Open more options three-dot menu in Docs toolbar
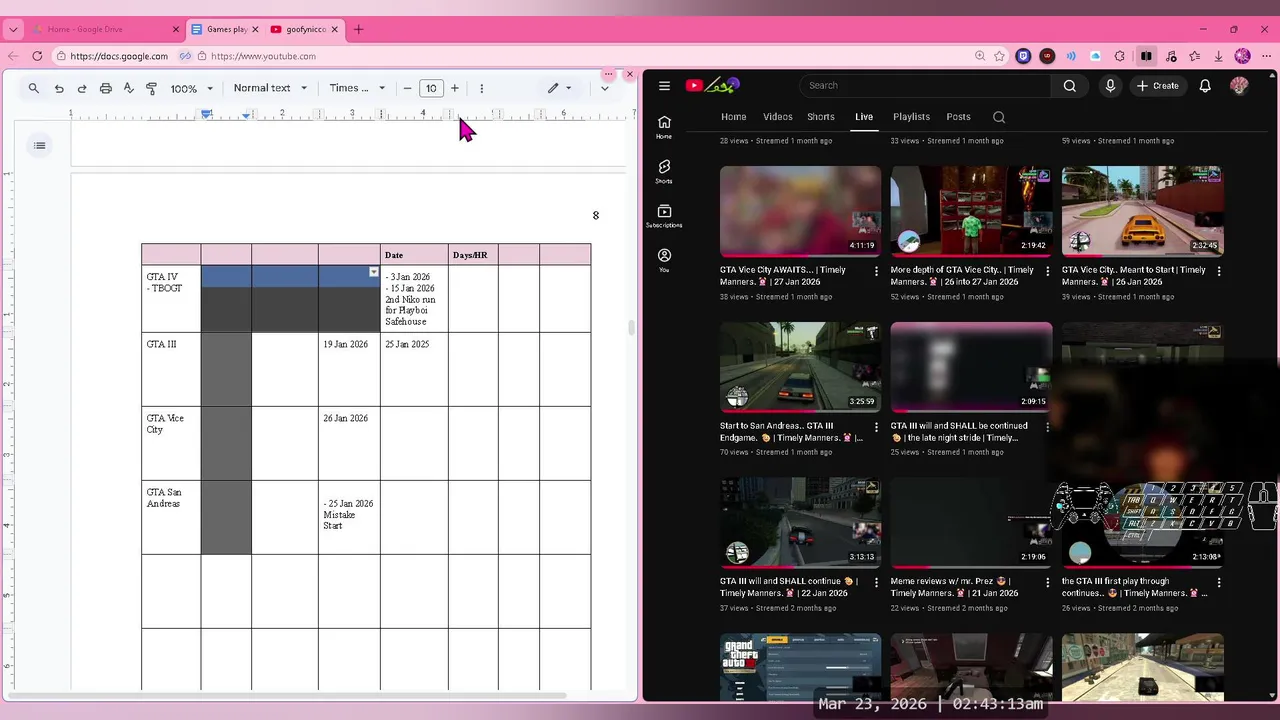The height and width of the screenshot is (720, 1280). pos(482,88)
